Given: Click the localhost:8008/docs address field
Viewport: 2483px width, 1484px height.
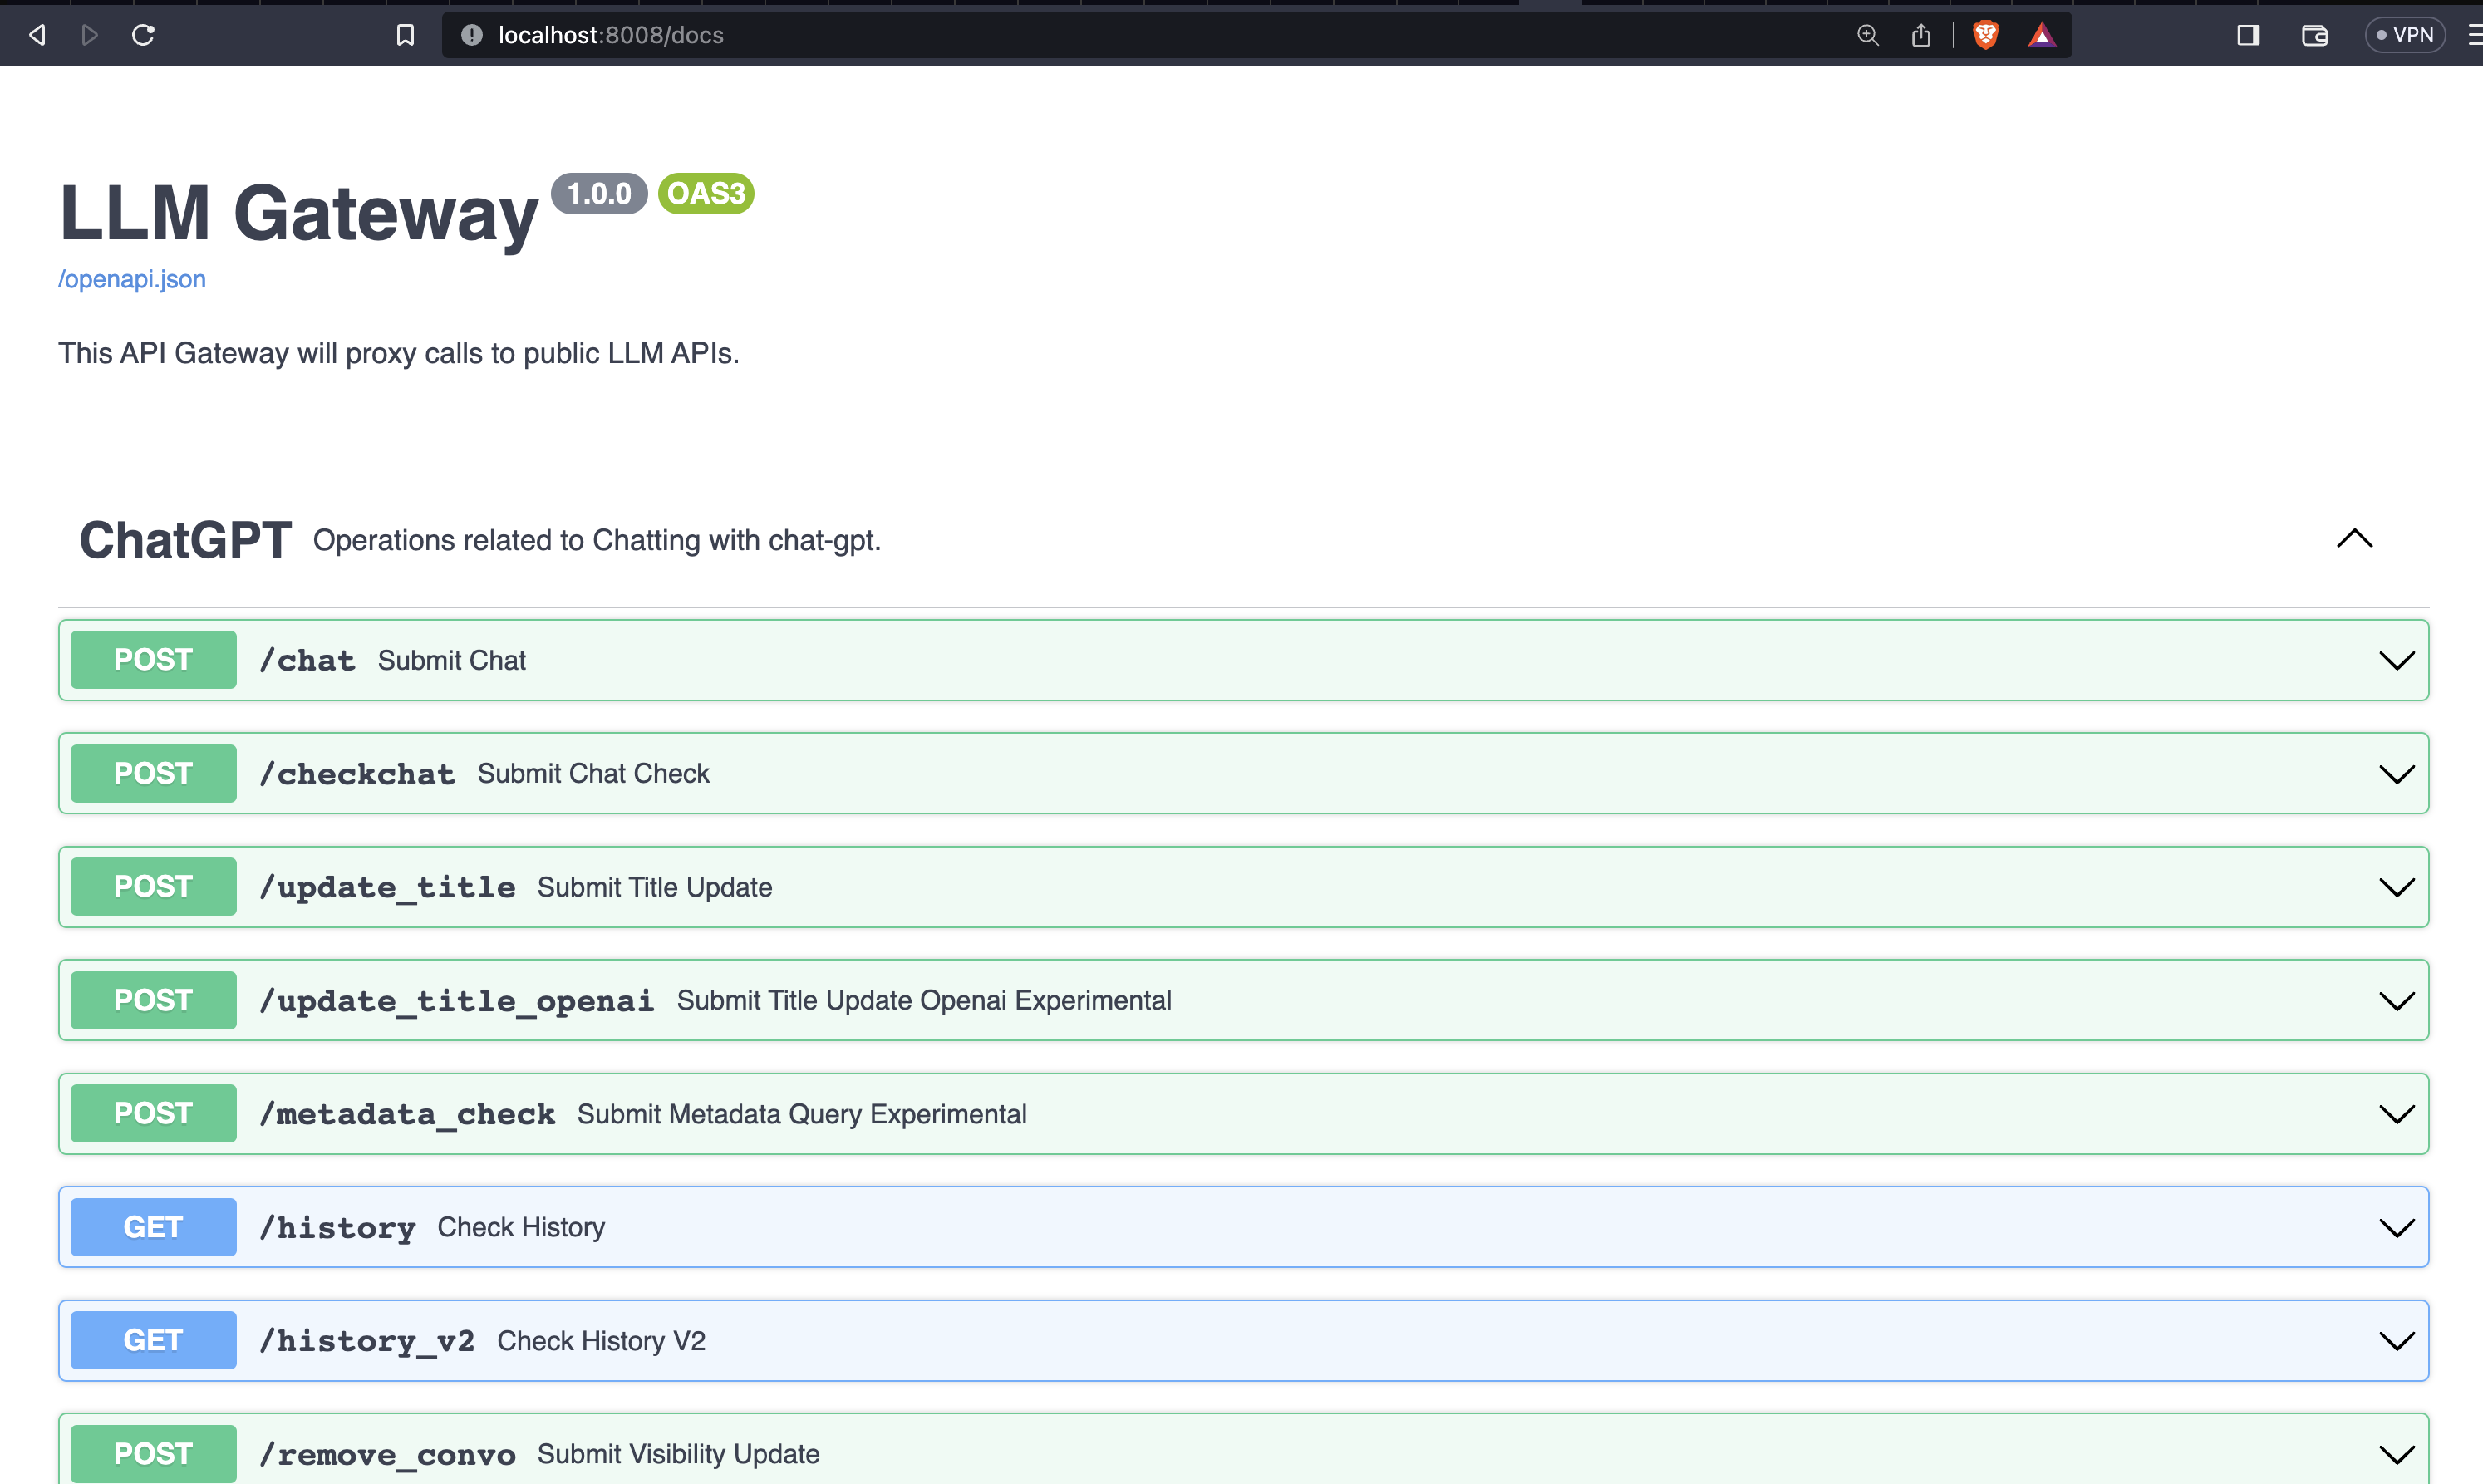Looking at the screenshot, I should (x=1100, y=35).
